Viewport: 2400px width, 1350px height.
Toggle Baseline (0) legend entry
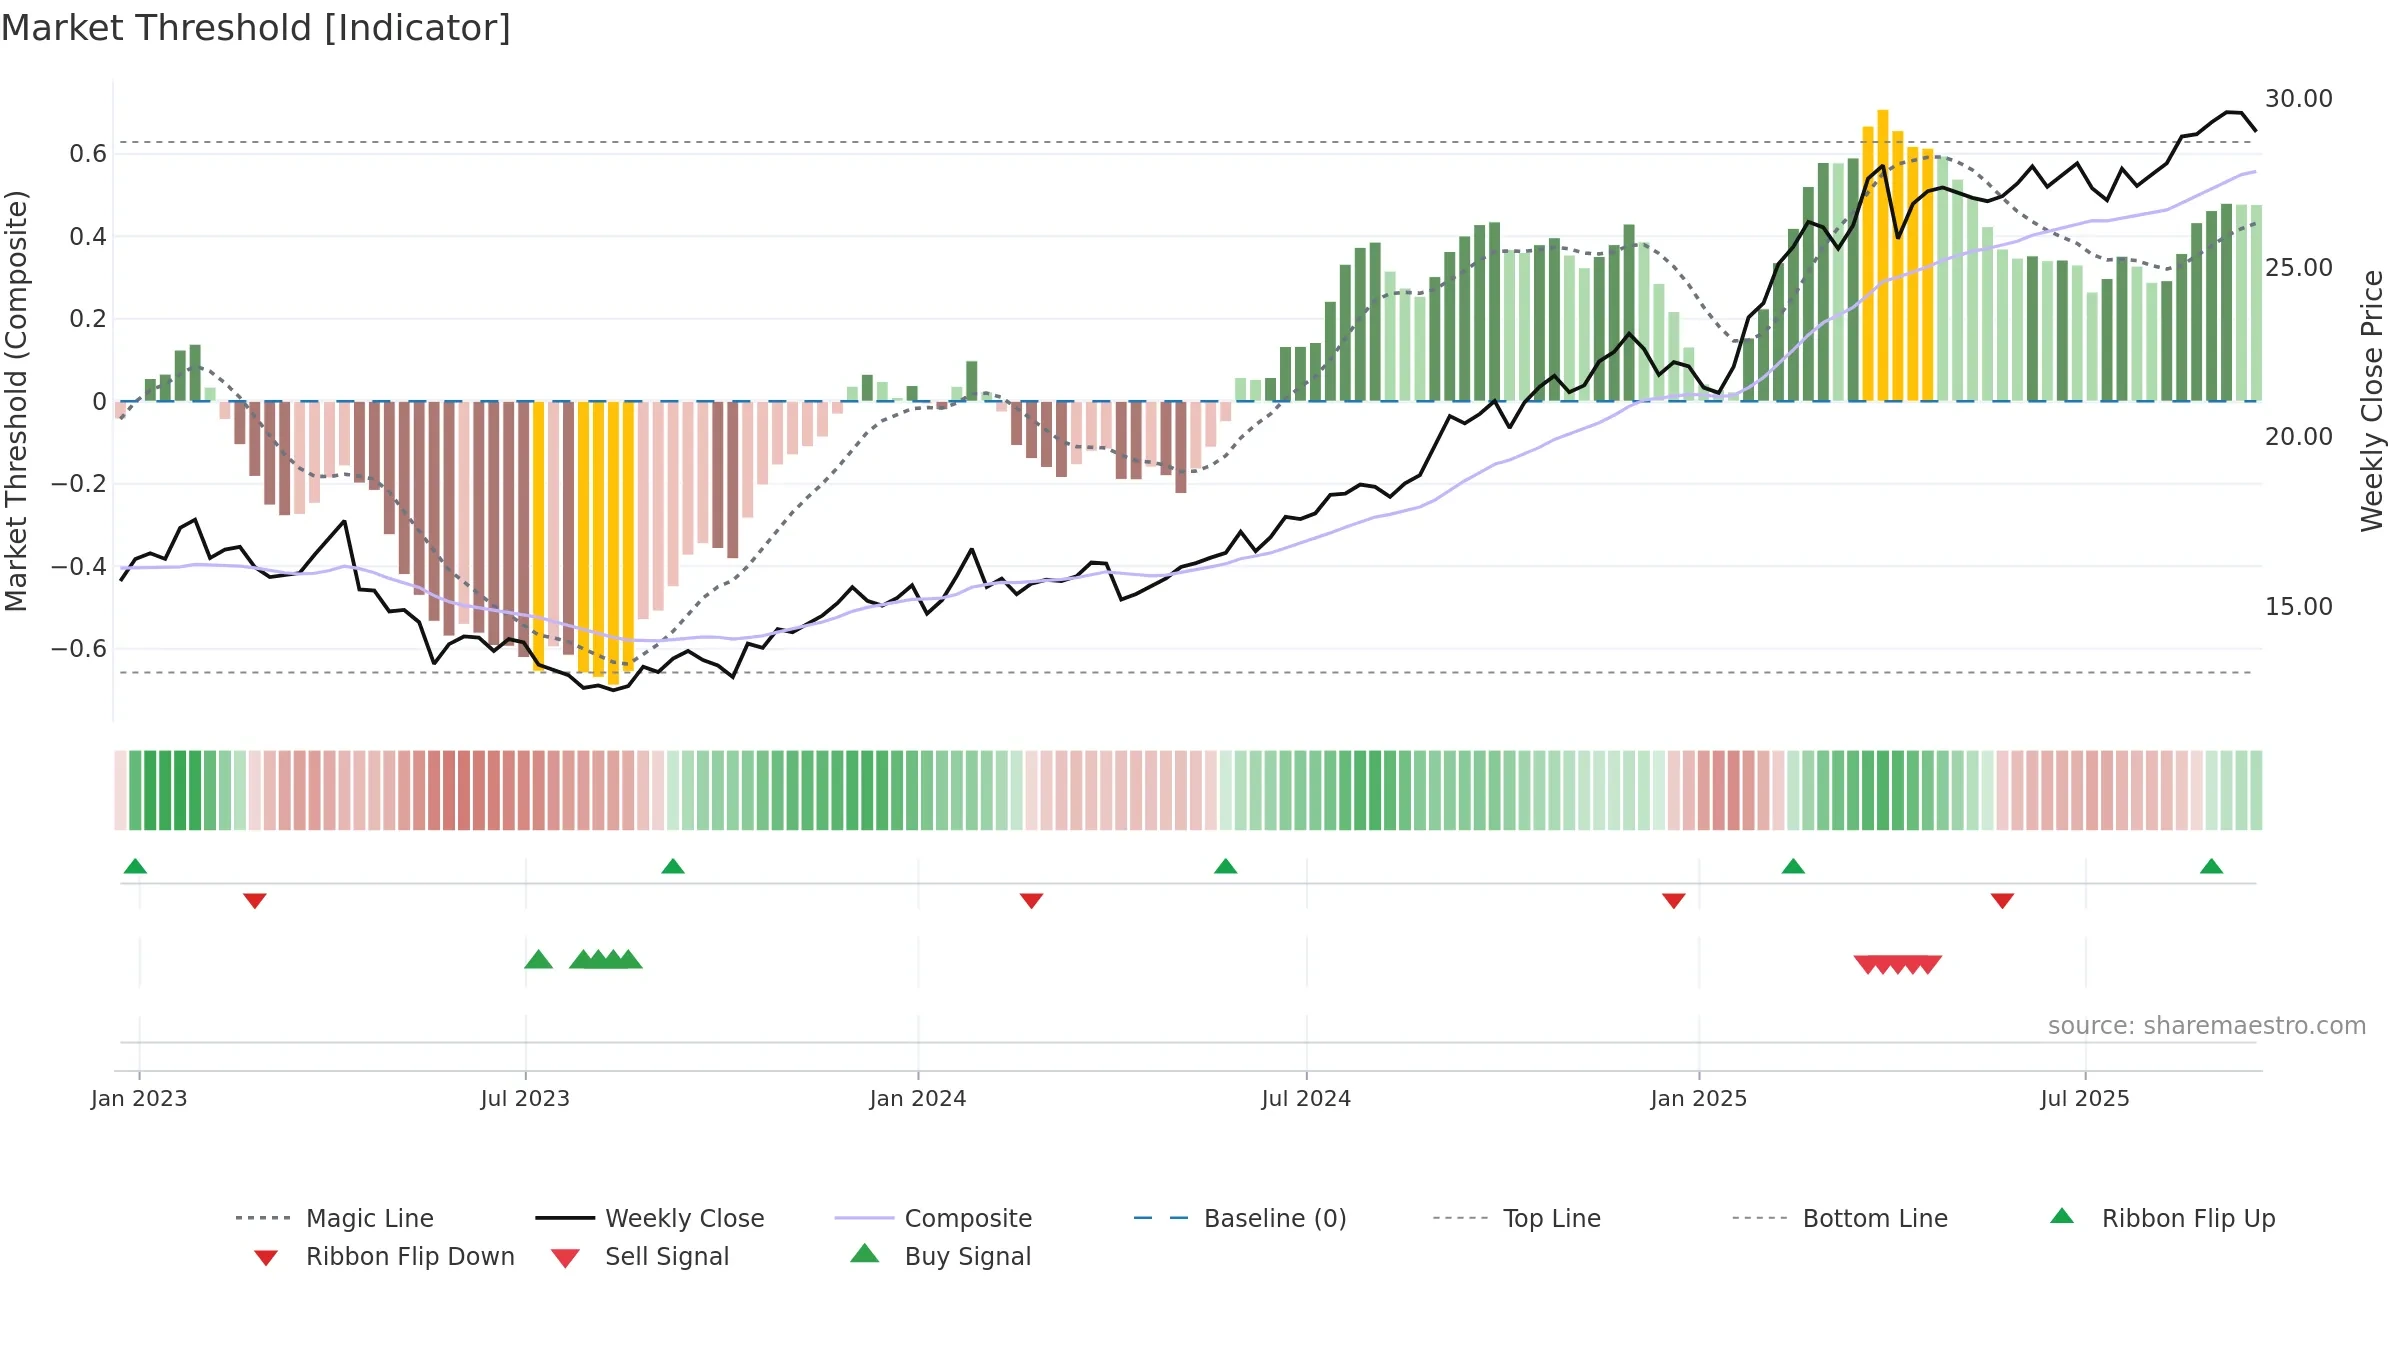(1240, 1218)
